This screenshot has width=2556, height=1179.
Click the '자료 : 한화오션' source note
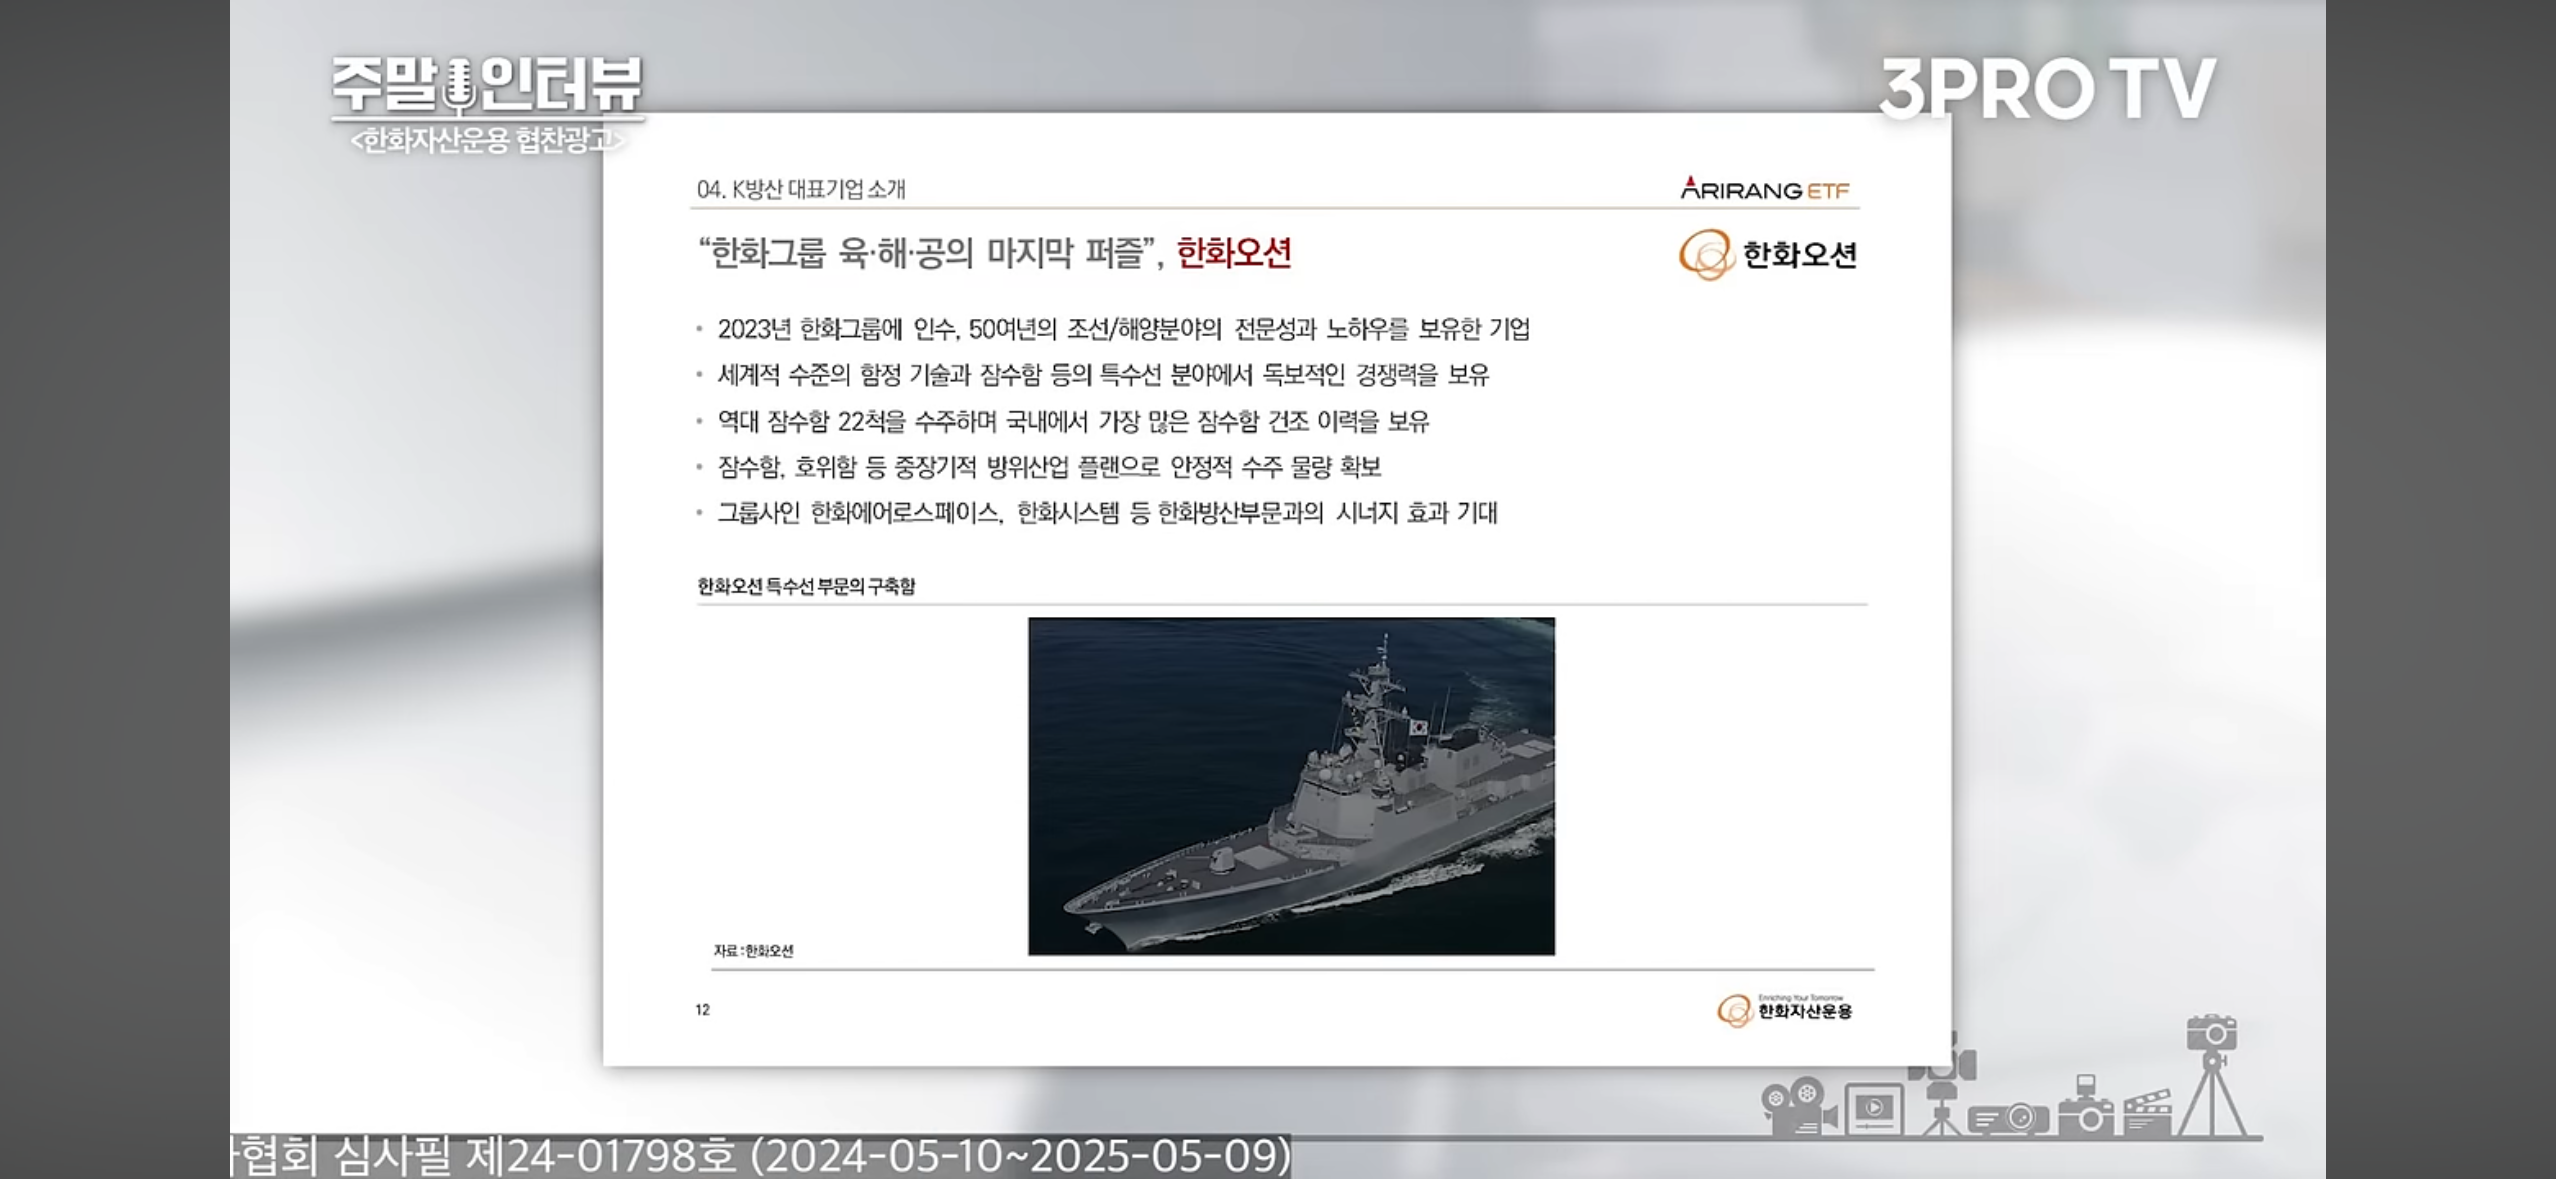tap(753, 950)
